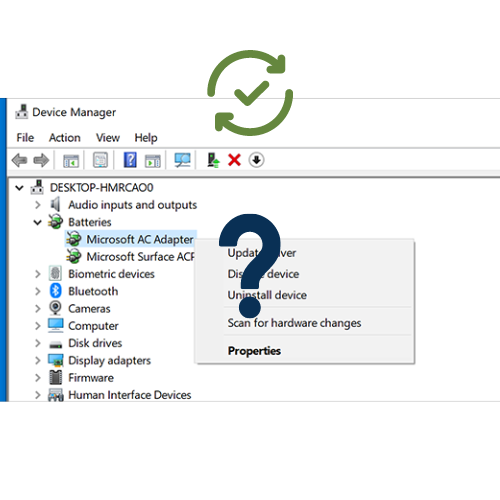Select the Bluetooth label
The image size is (500, 500).
(93, 291)
